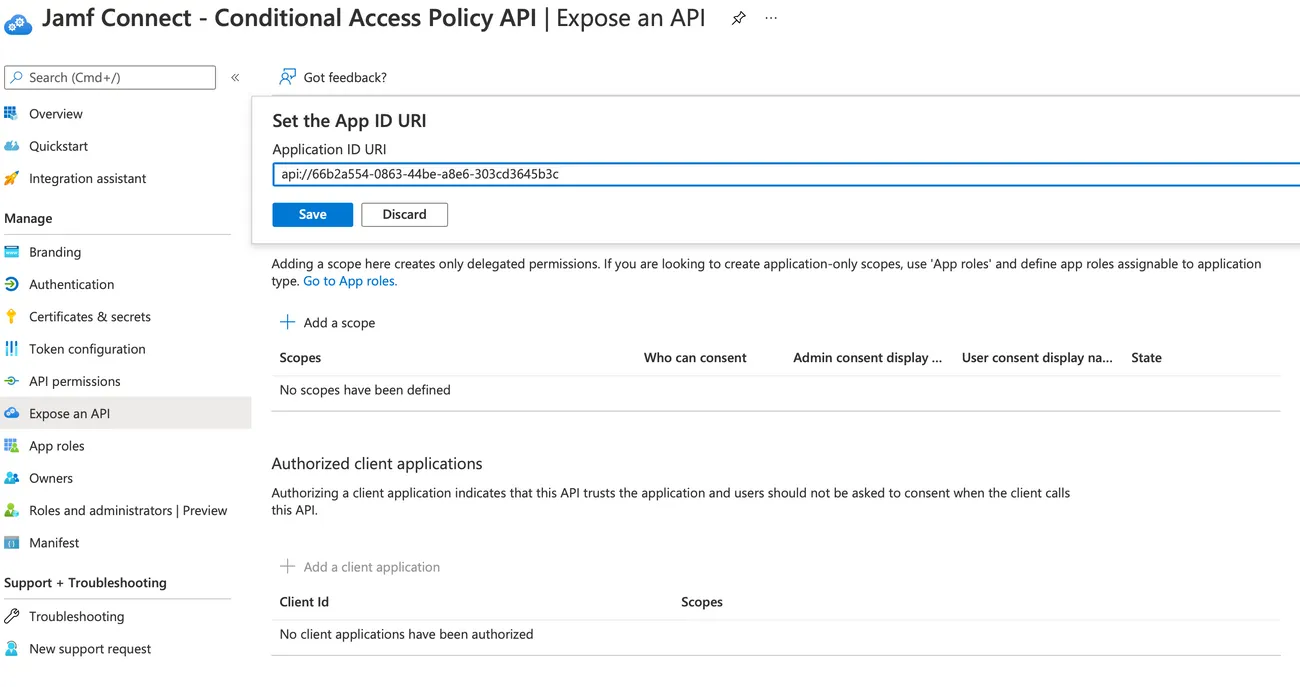Discard the App ID URI changes
This screenshot has width=1300, height=687.
404,214
